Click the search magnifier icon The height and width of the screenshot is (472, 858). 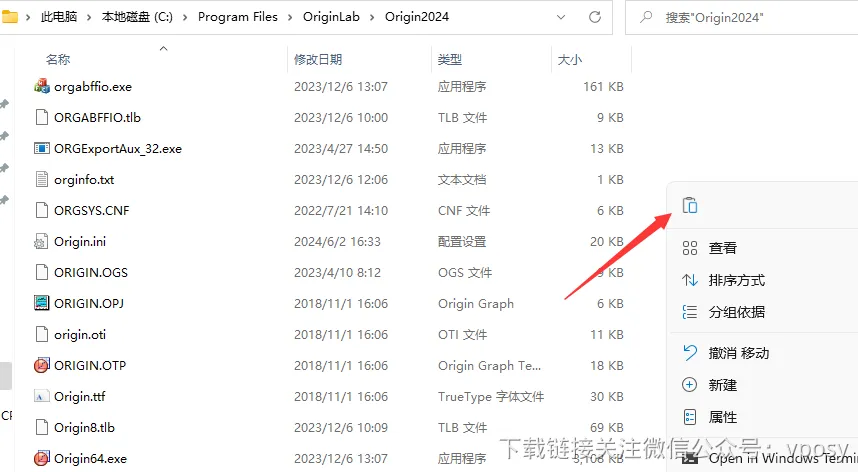[x=646, y=17]
